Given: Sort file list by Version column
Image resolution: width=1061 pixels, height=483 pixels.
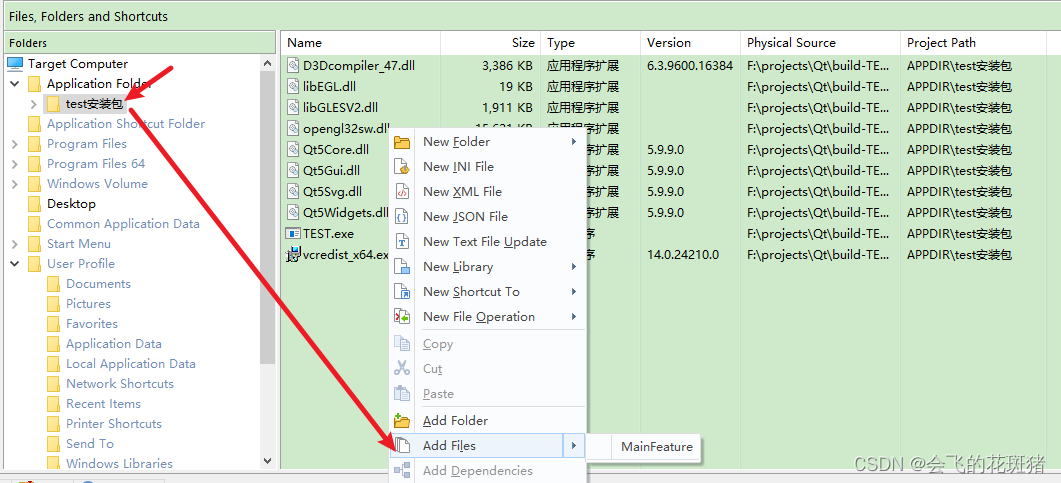Looking at the screenshot, I should click(x=690, y=43).
